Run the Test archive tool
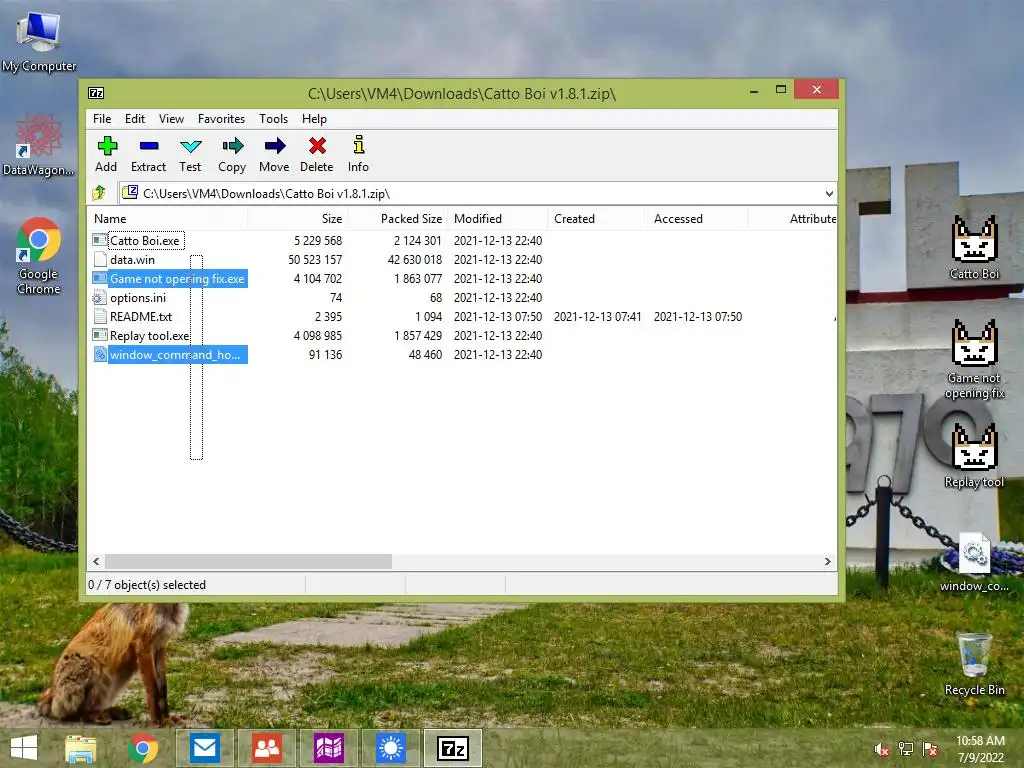 click(190, 155)
